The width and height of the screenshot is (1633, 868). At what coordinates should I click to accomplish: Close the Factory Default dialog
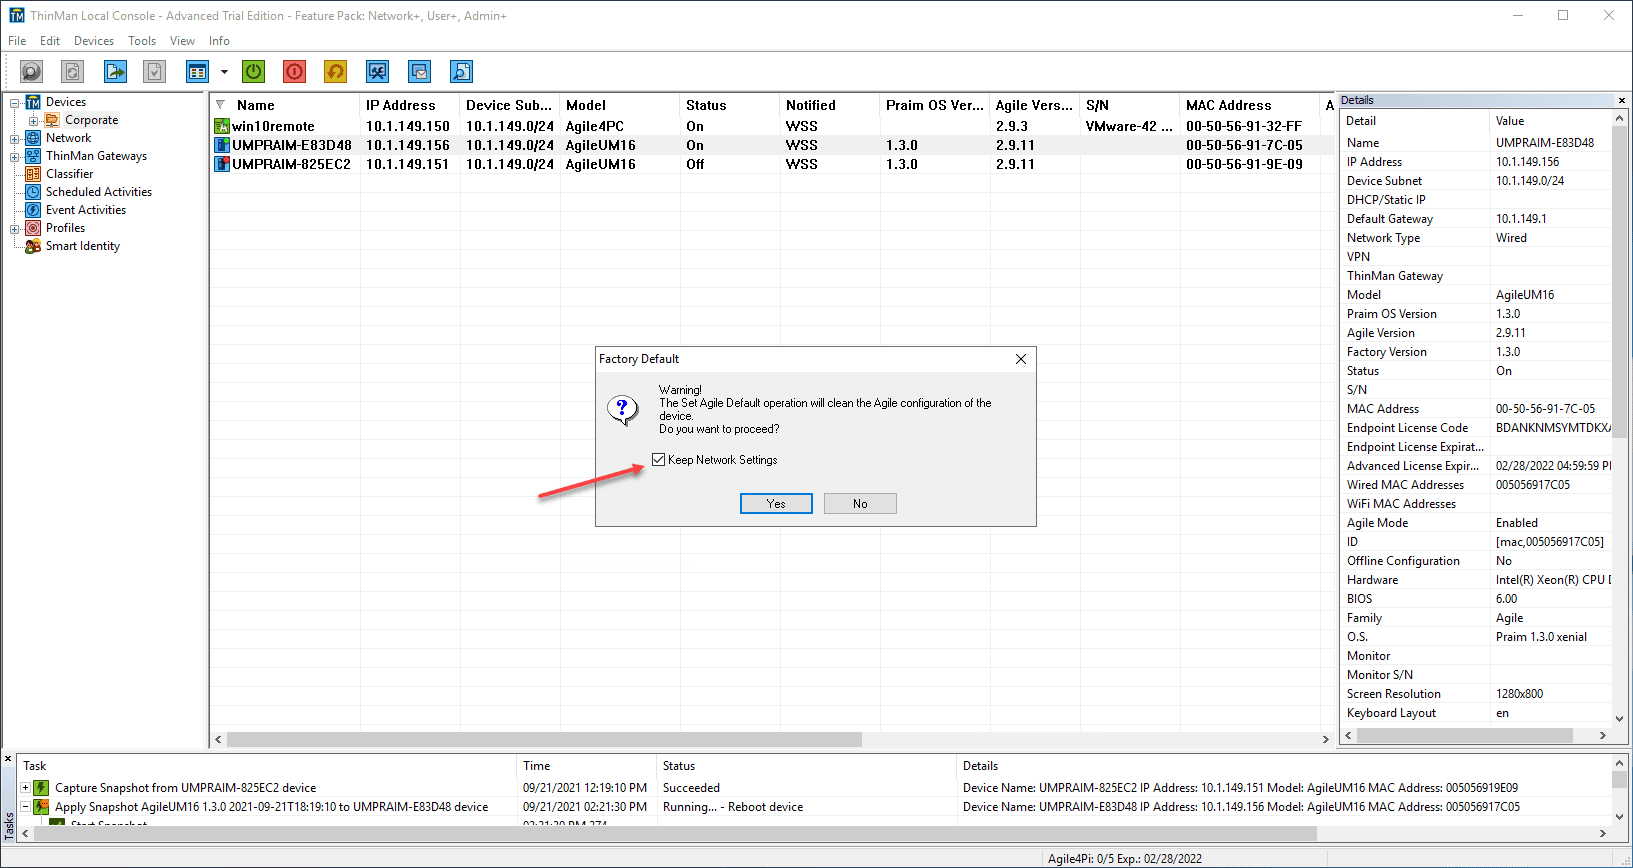pyautogui.click(x=1021, y=359)
